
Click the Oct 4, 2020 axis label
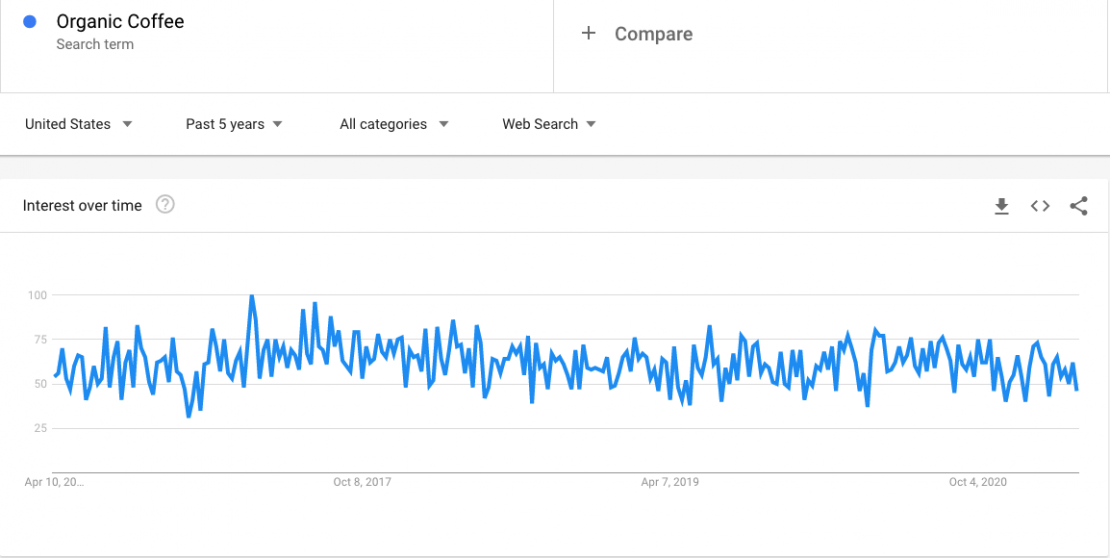pos(978,482)
